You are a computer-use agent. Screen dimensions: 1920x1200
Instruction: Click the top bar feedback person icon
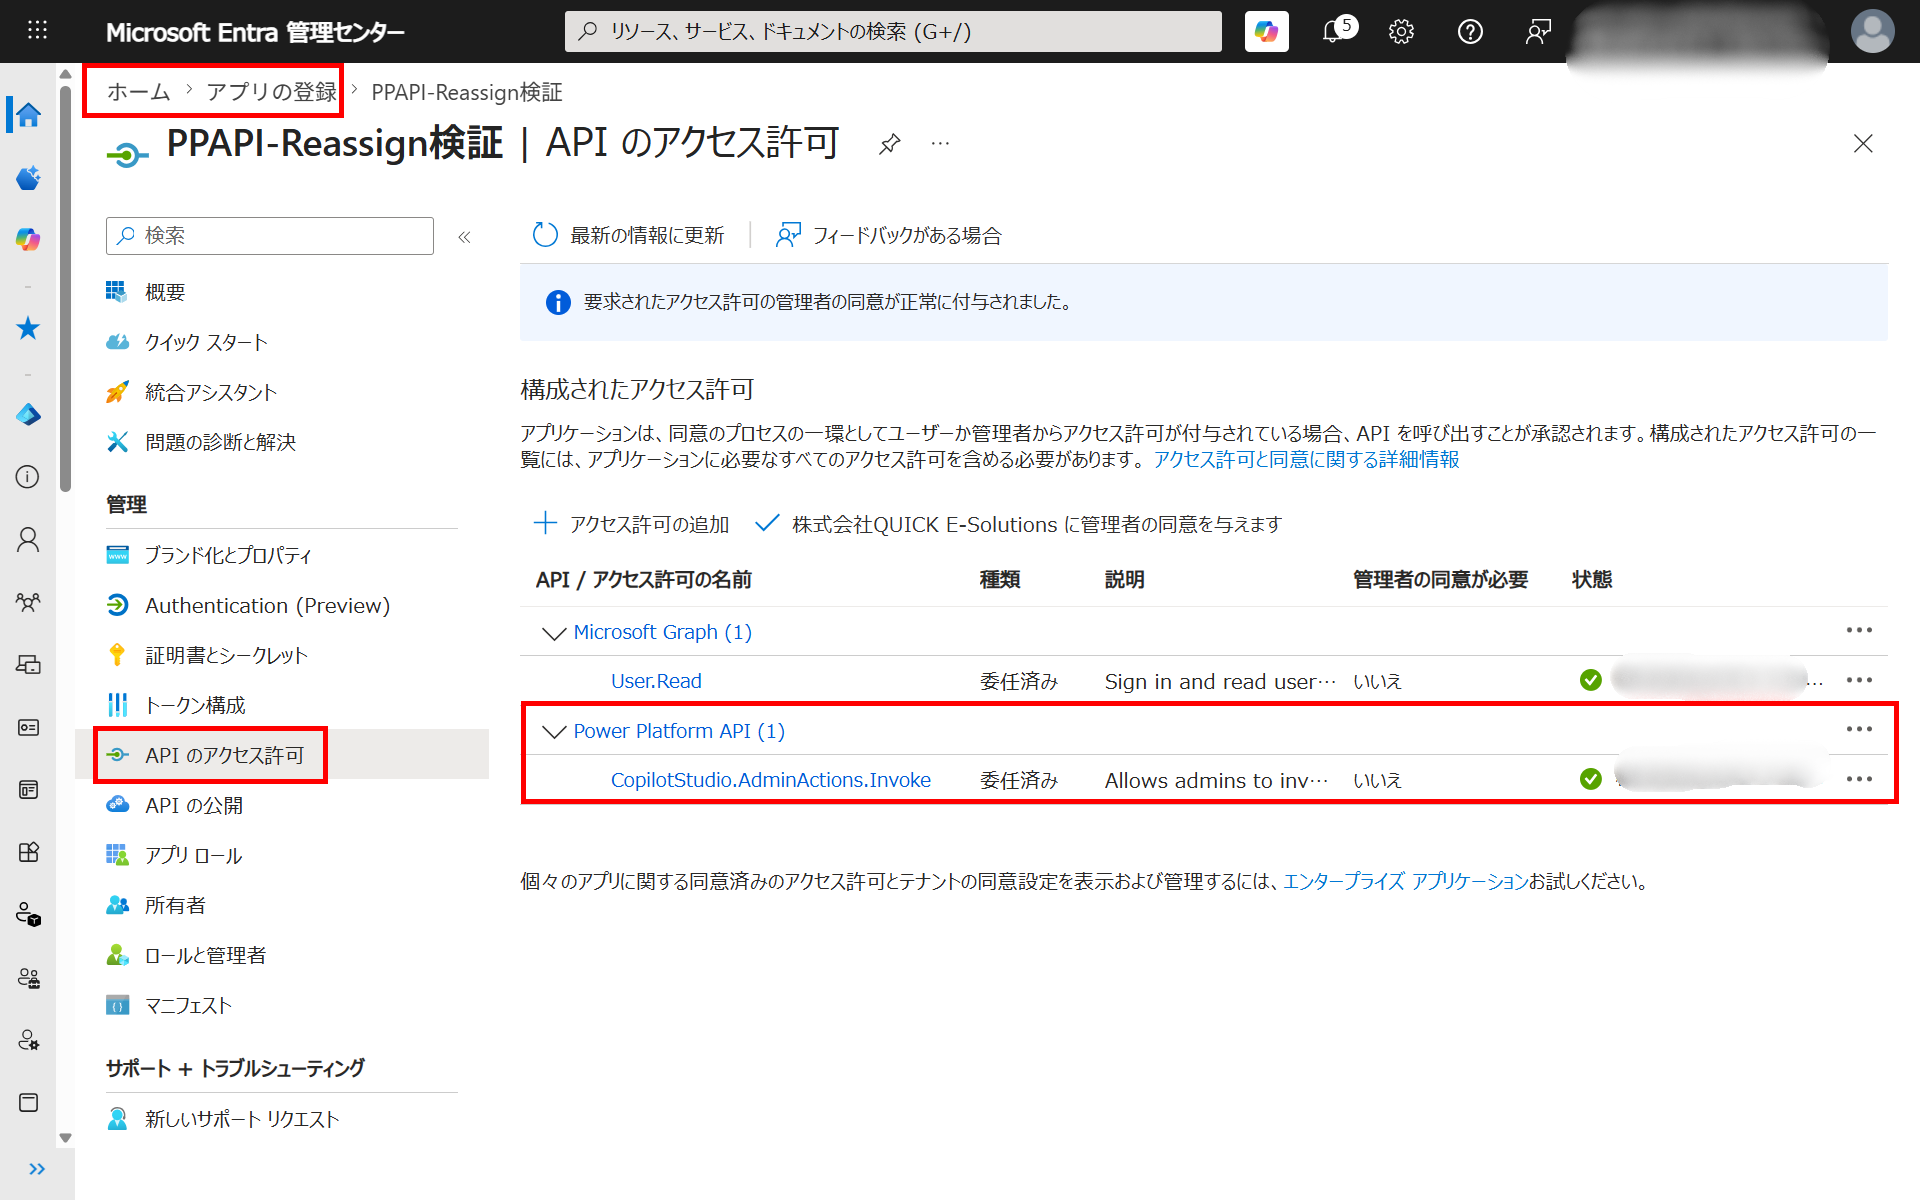click(x=1538, y=31)
